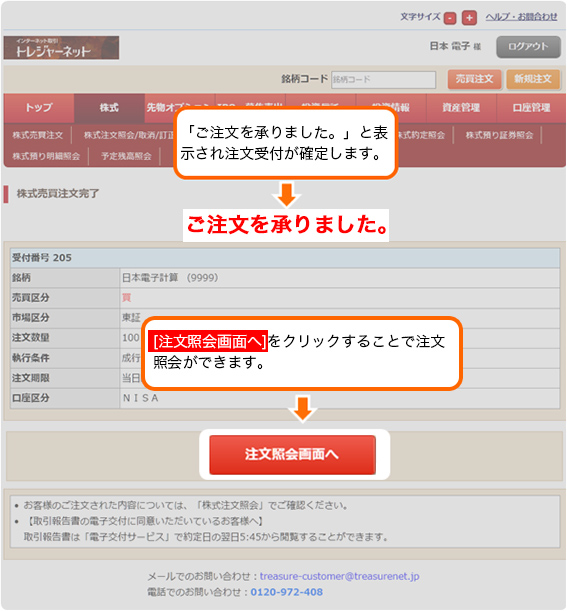Open the 資産管理 tab
The image size is (567, 611).
point(461,108)
